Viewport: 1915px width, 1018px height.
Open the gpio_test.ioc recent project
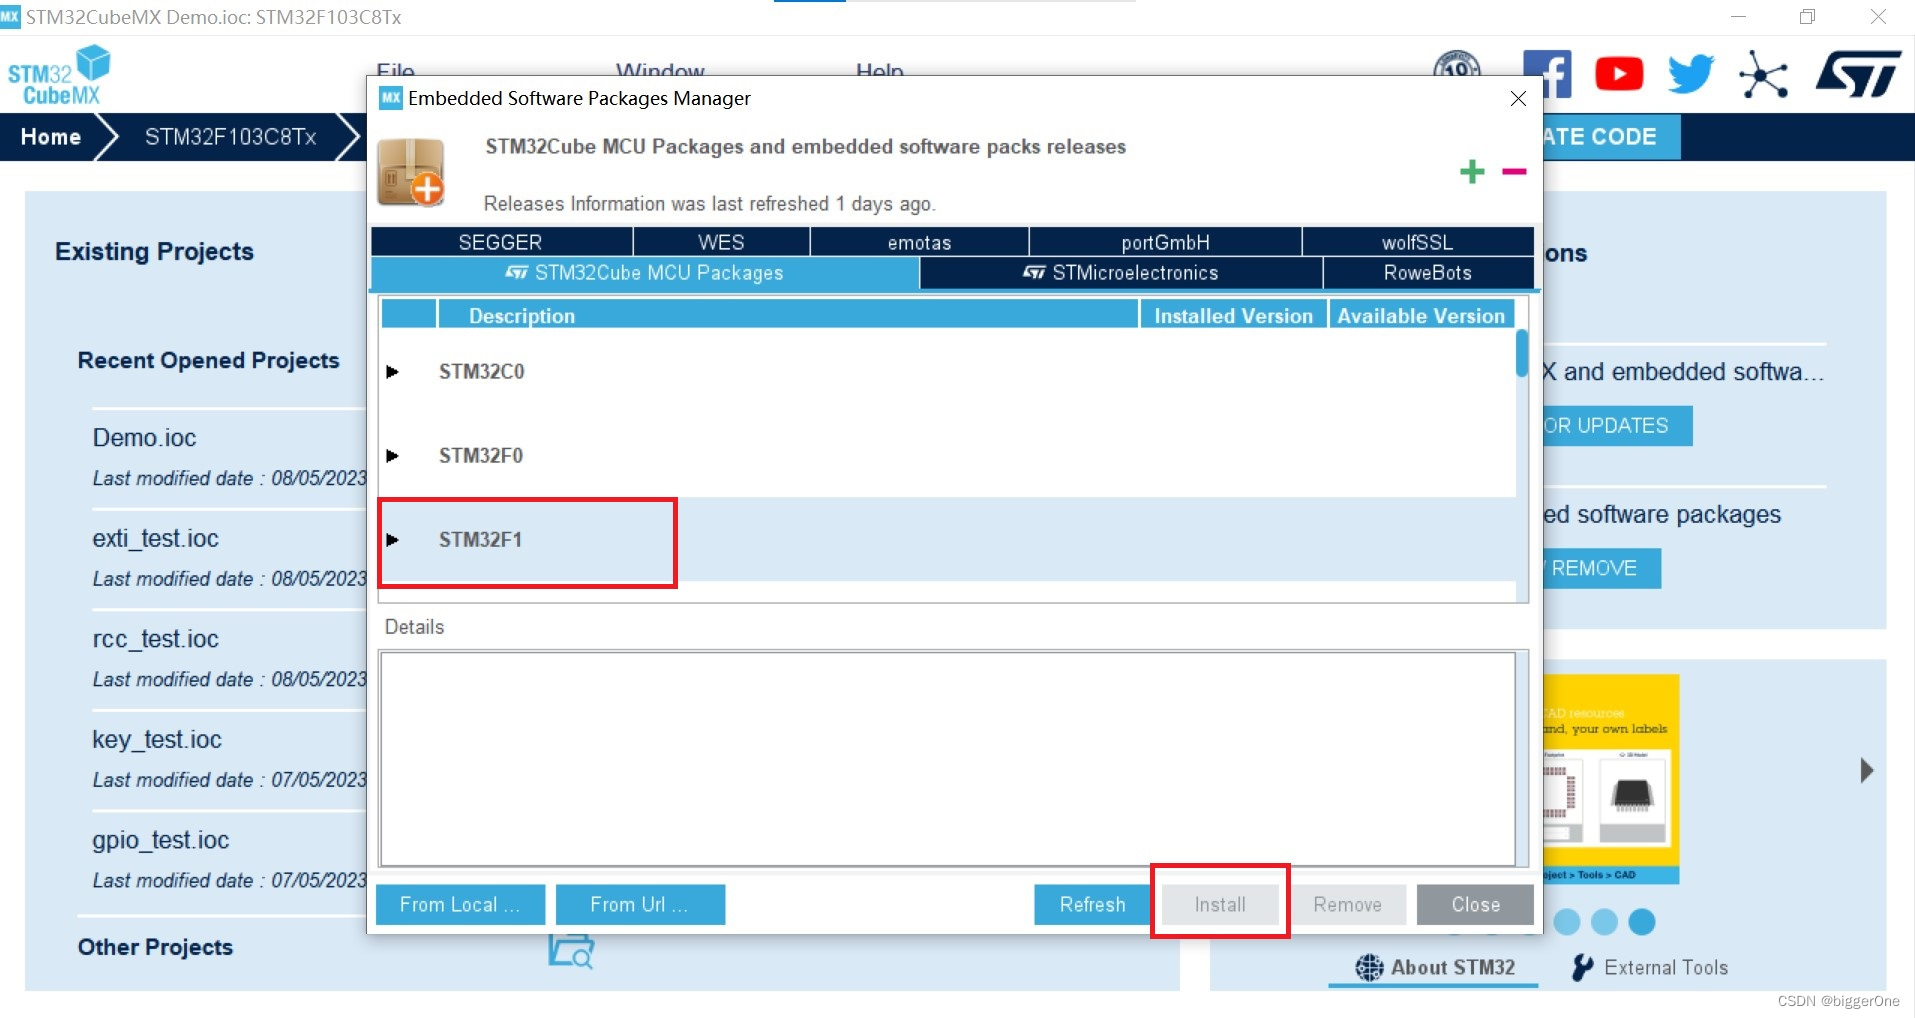tap(160, 840)
